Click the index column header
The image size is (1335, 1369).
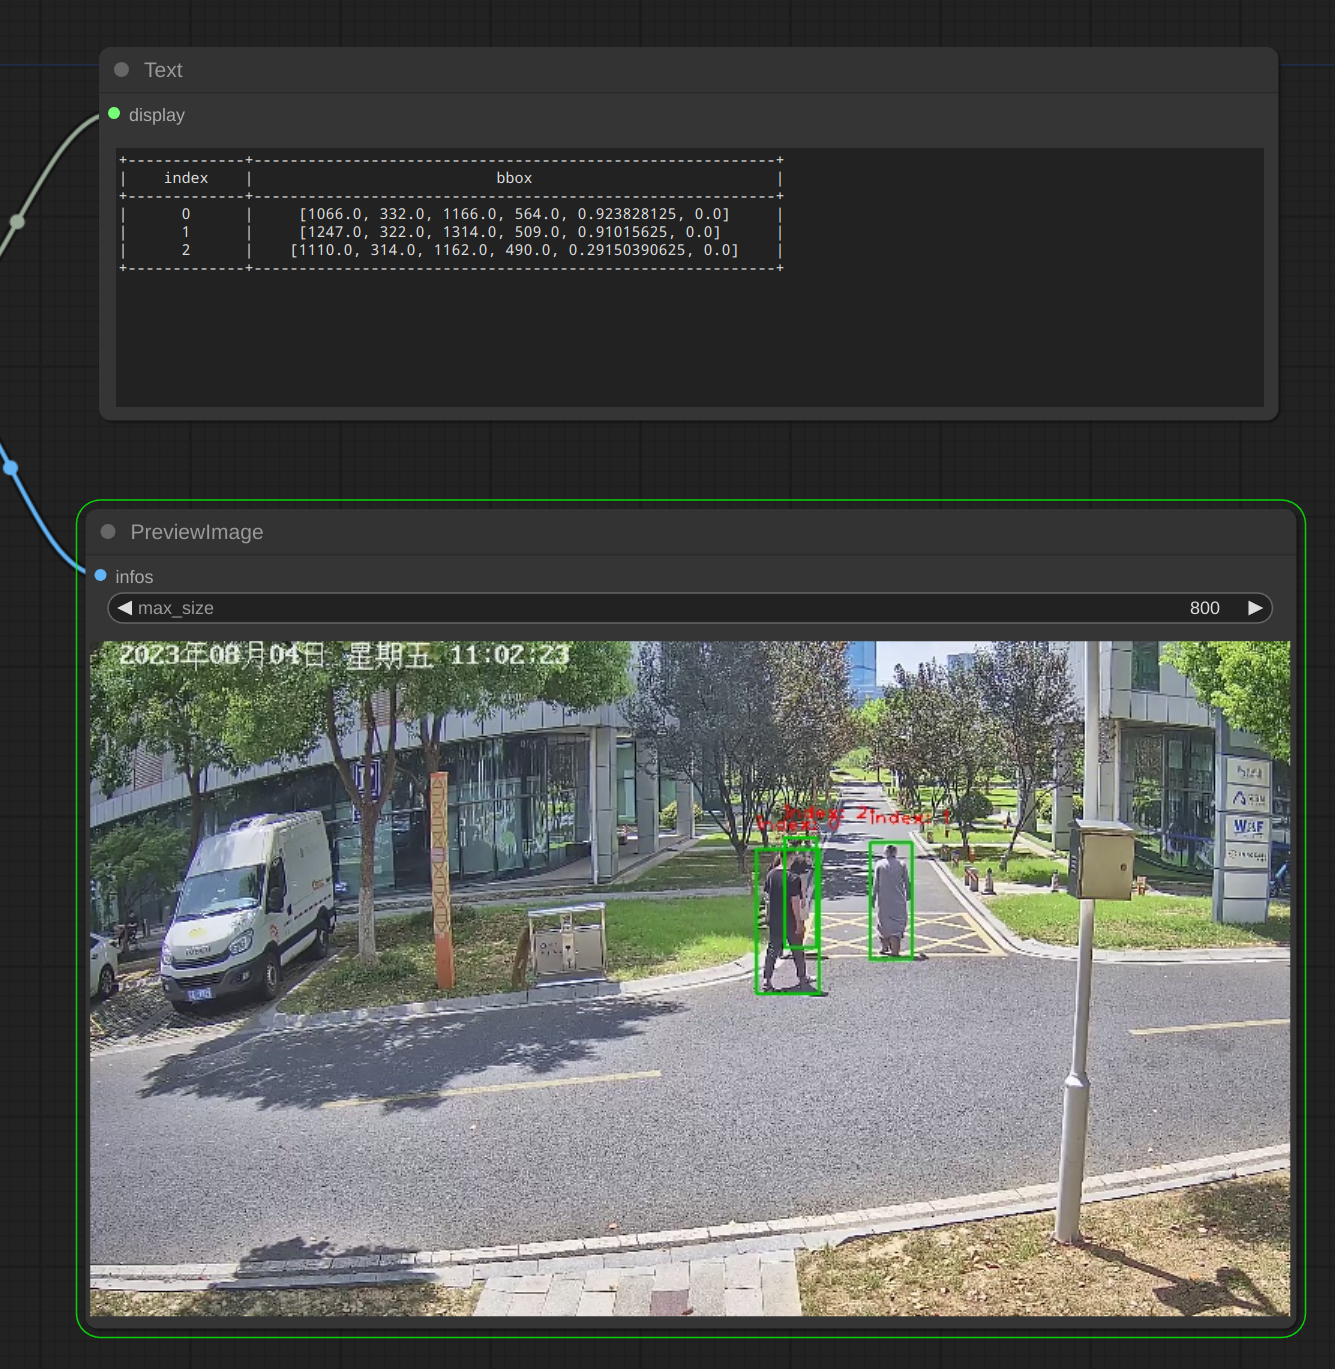click(186, 178)
